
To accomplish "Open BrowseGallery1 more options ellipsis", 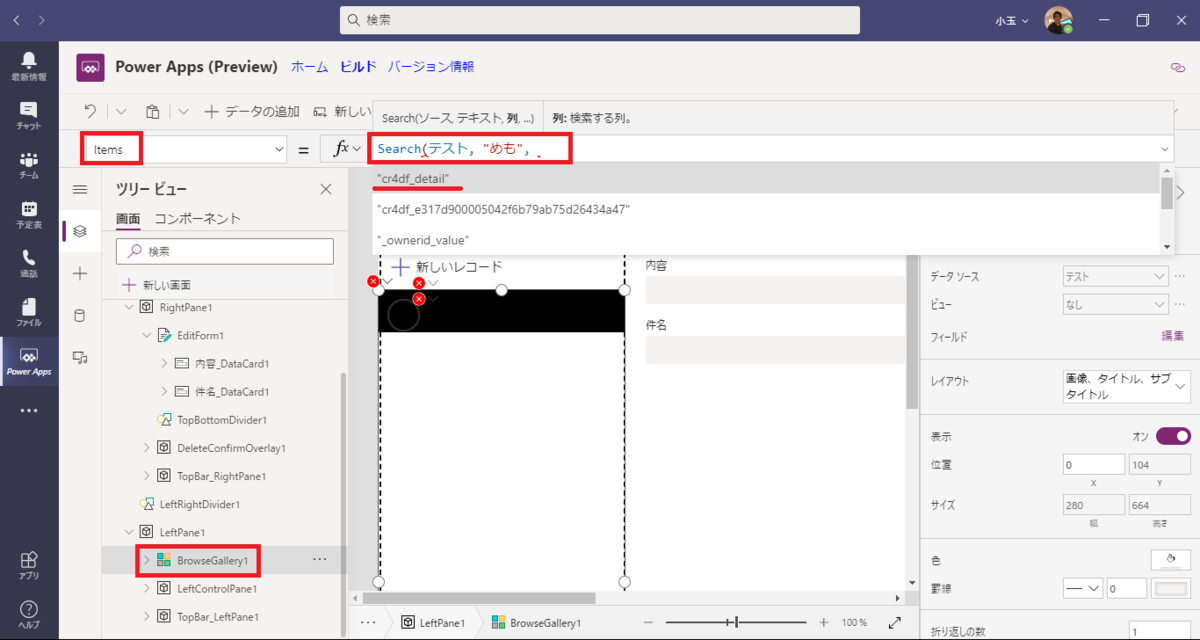I will [x=320, y=560].
